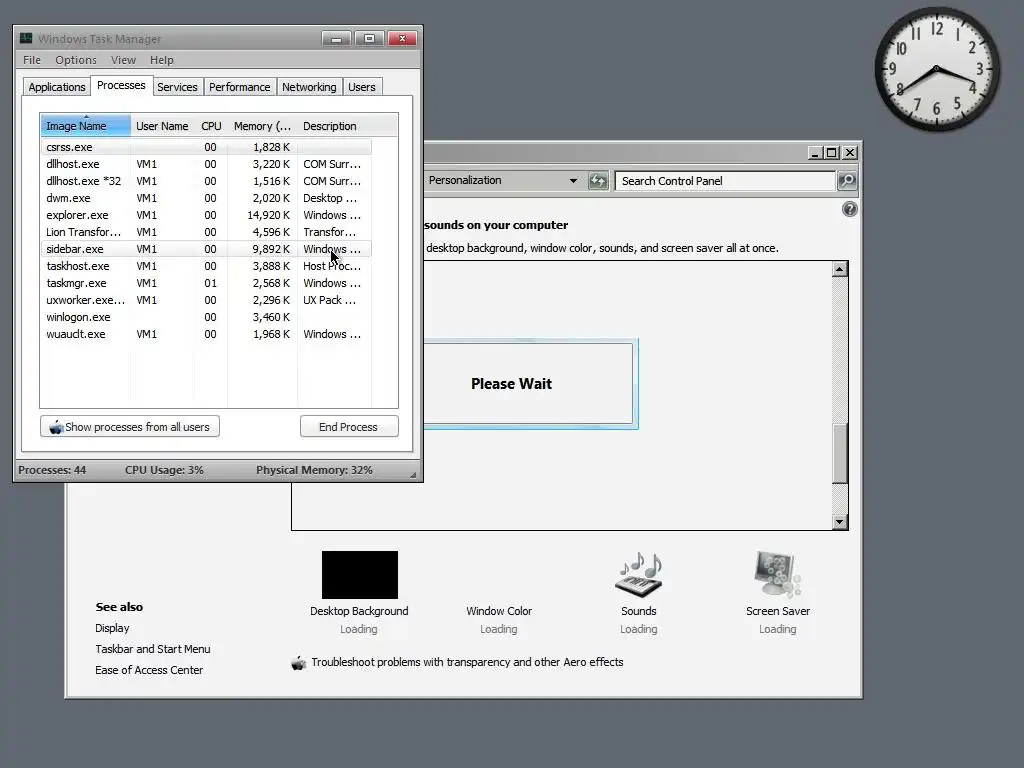Minimize the Control Panel window
1024x768 pixels.
coord(814,153)
